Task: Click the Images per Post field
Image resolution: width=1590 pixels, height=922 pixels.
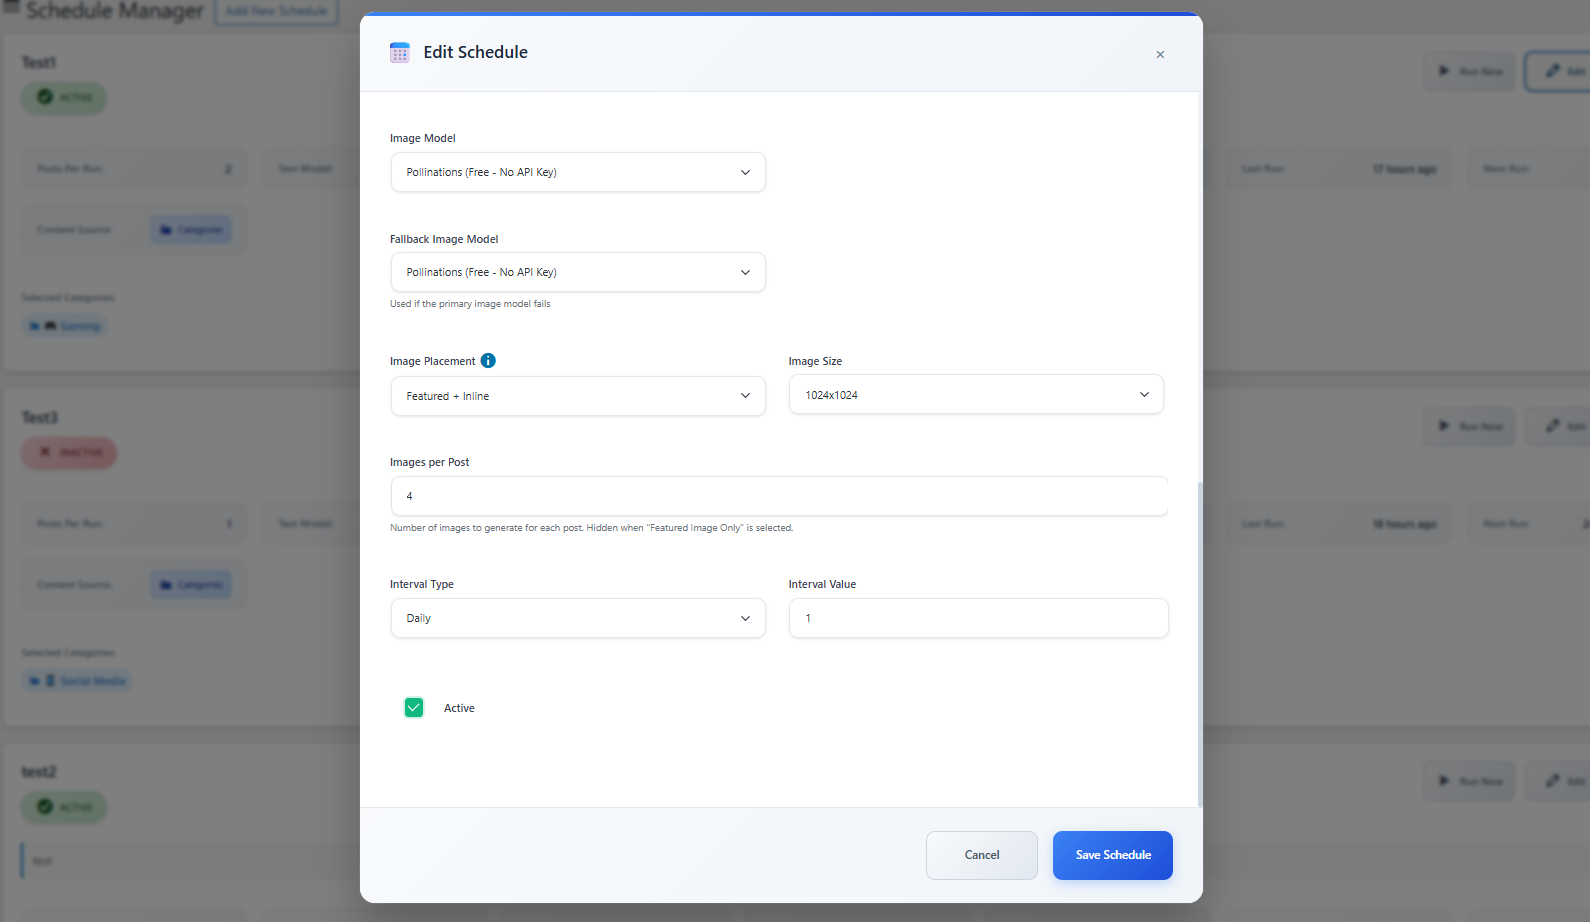Action: point(778,496)
